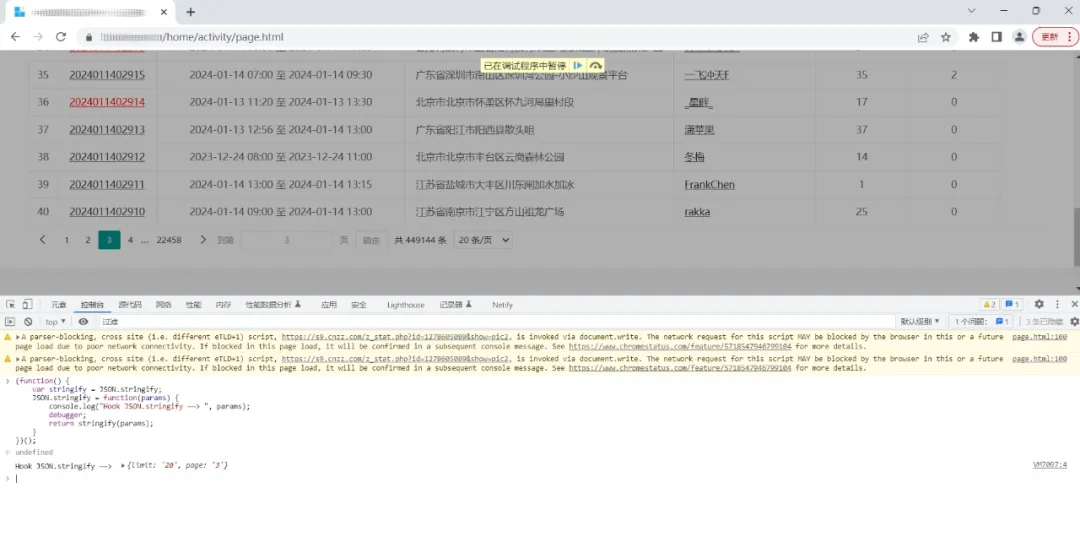Viewport: 1080px width, 542px height.
Task: Resume script execution in the paused banner
Action: pyautogui.click(x=578, y=65)
